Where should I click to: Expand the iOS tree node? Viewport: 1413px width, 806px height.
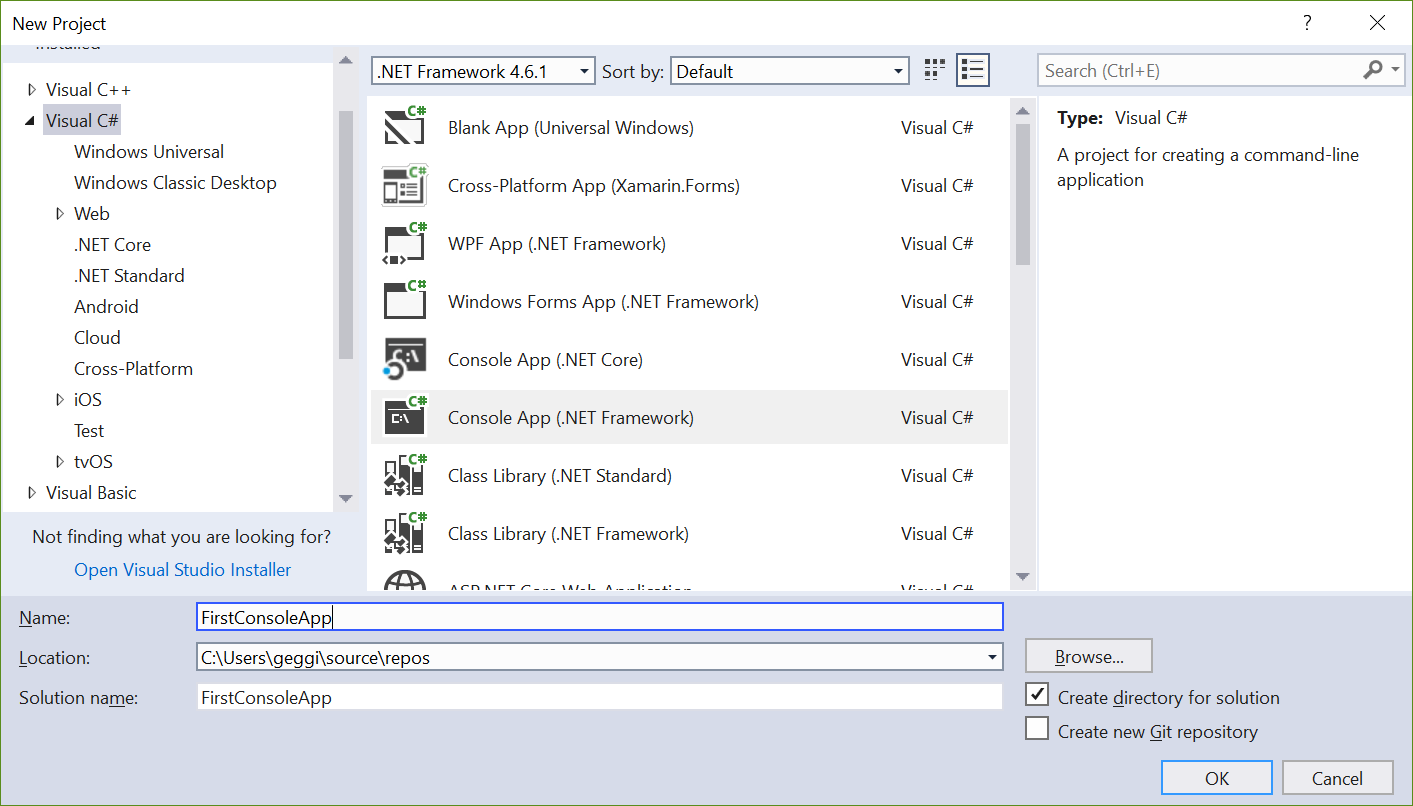tap(61, 400)
